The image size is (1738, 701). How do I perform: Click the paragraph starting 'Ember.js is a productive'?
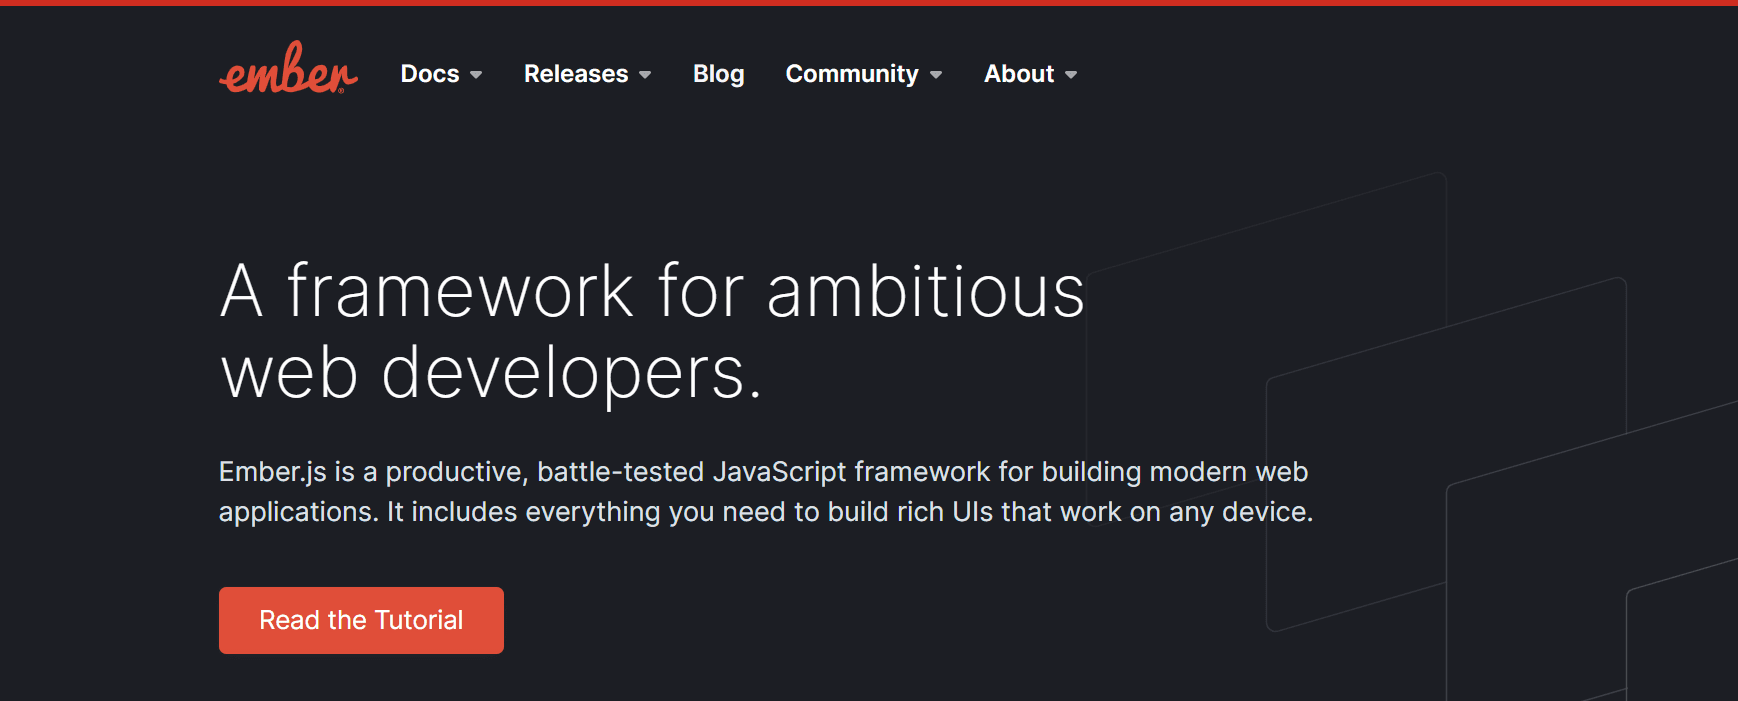pyautogui.click(x=766, y=492)
